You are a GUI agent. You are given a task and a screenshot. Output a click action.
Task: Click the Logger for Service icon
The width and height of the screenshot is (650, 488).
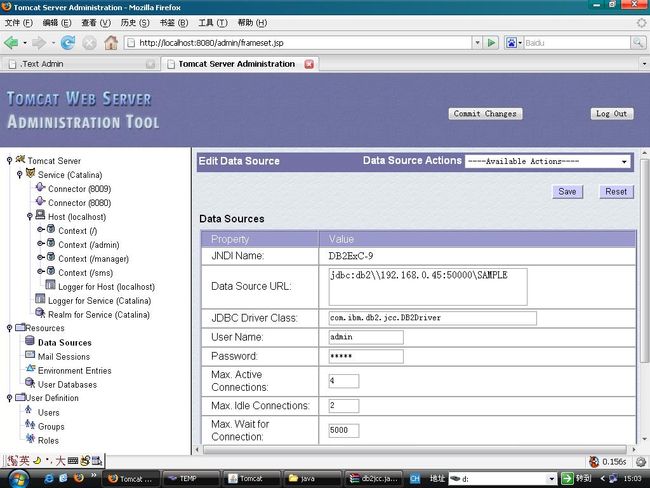40,299
